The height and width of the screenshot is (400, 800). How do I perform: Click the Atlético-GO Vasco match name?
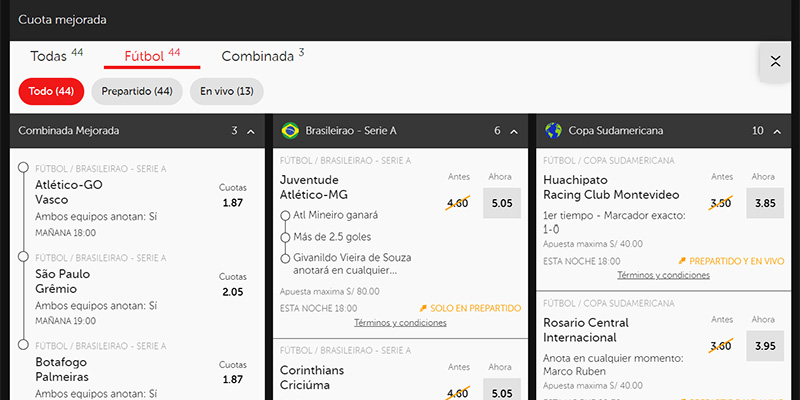coord(69,192)
